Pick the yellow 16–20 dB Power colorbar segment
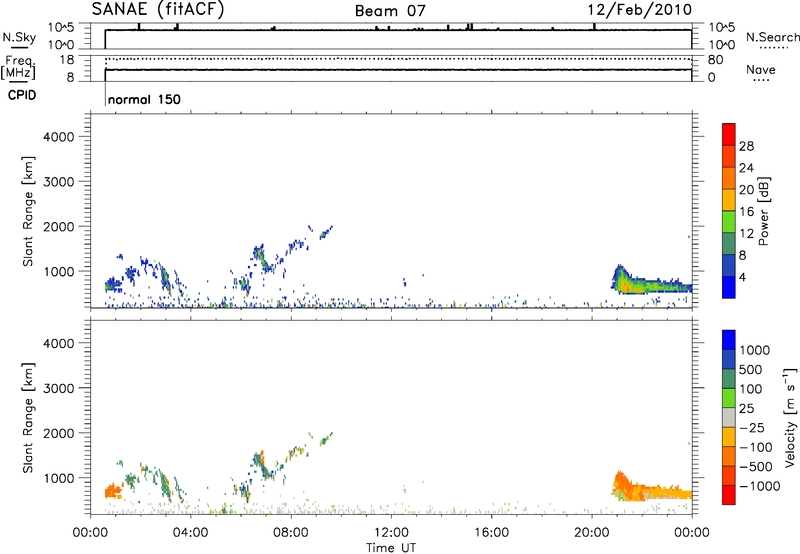This screenshot has height=554, width=800. [x=729, y=199]
